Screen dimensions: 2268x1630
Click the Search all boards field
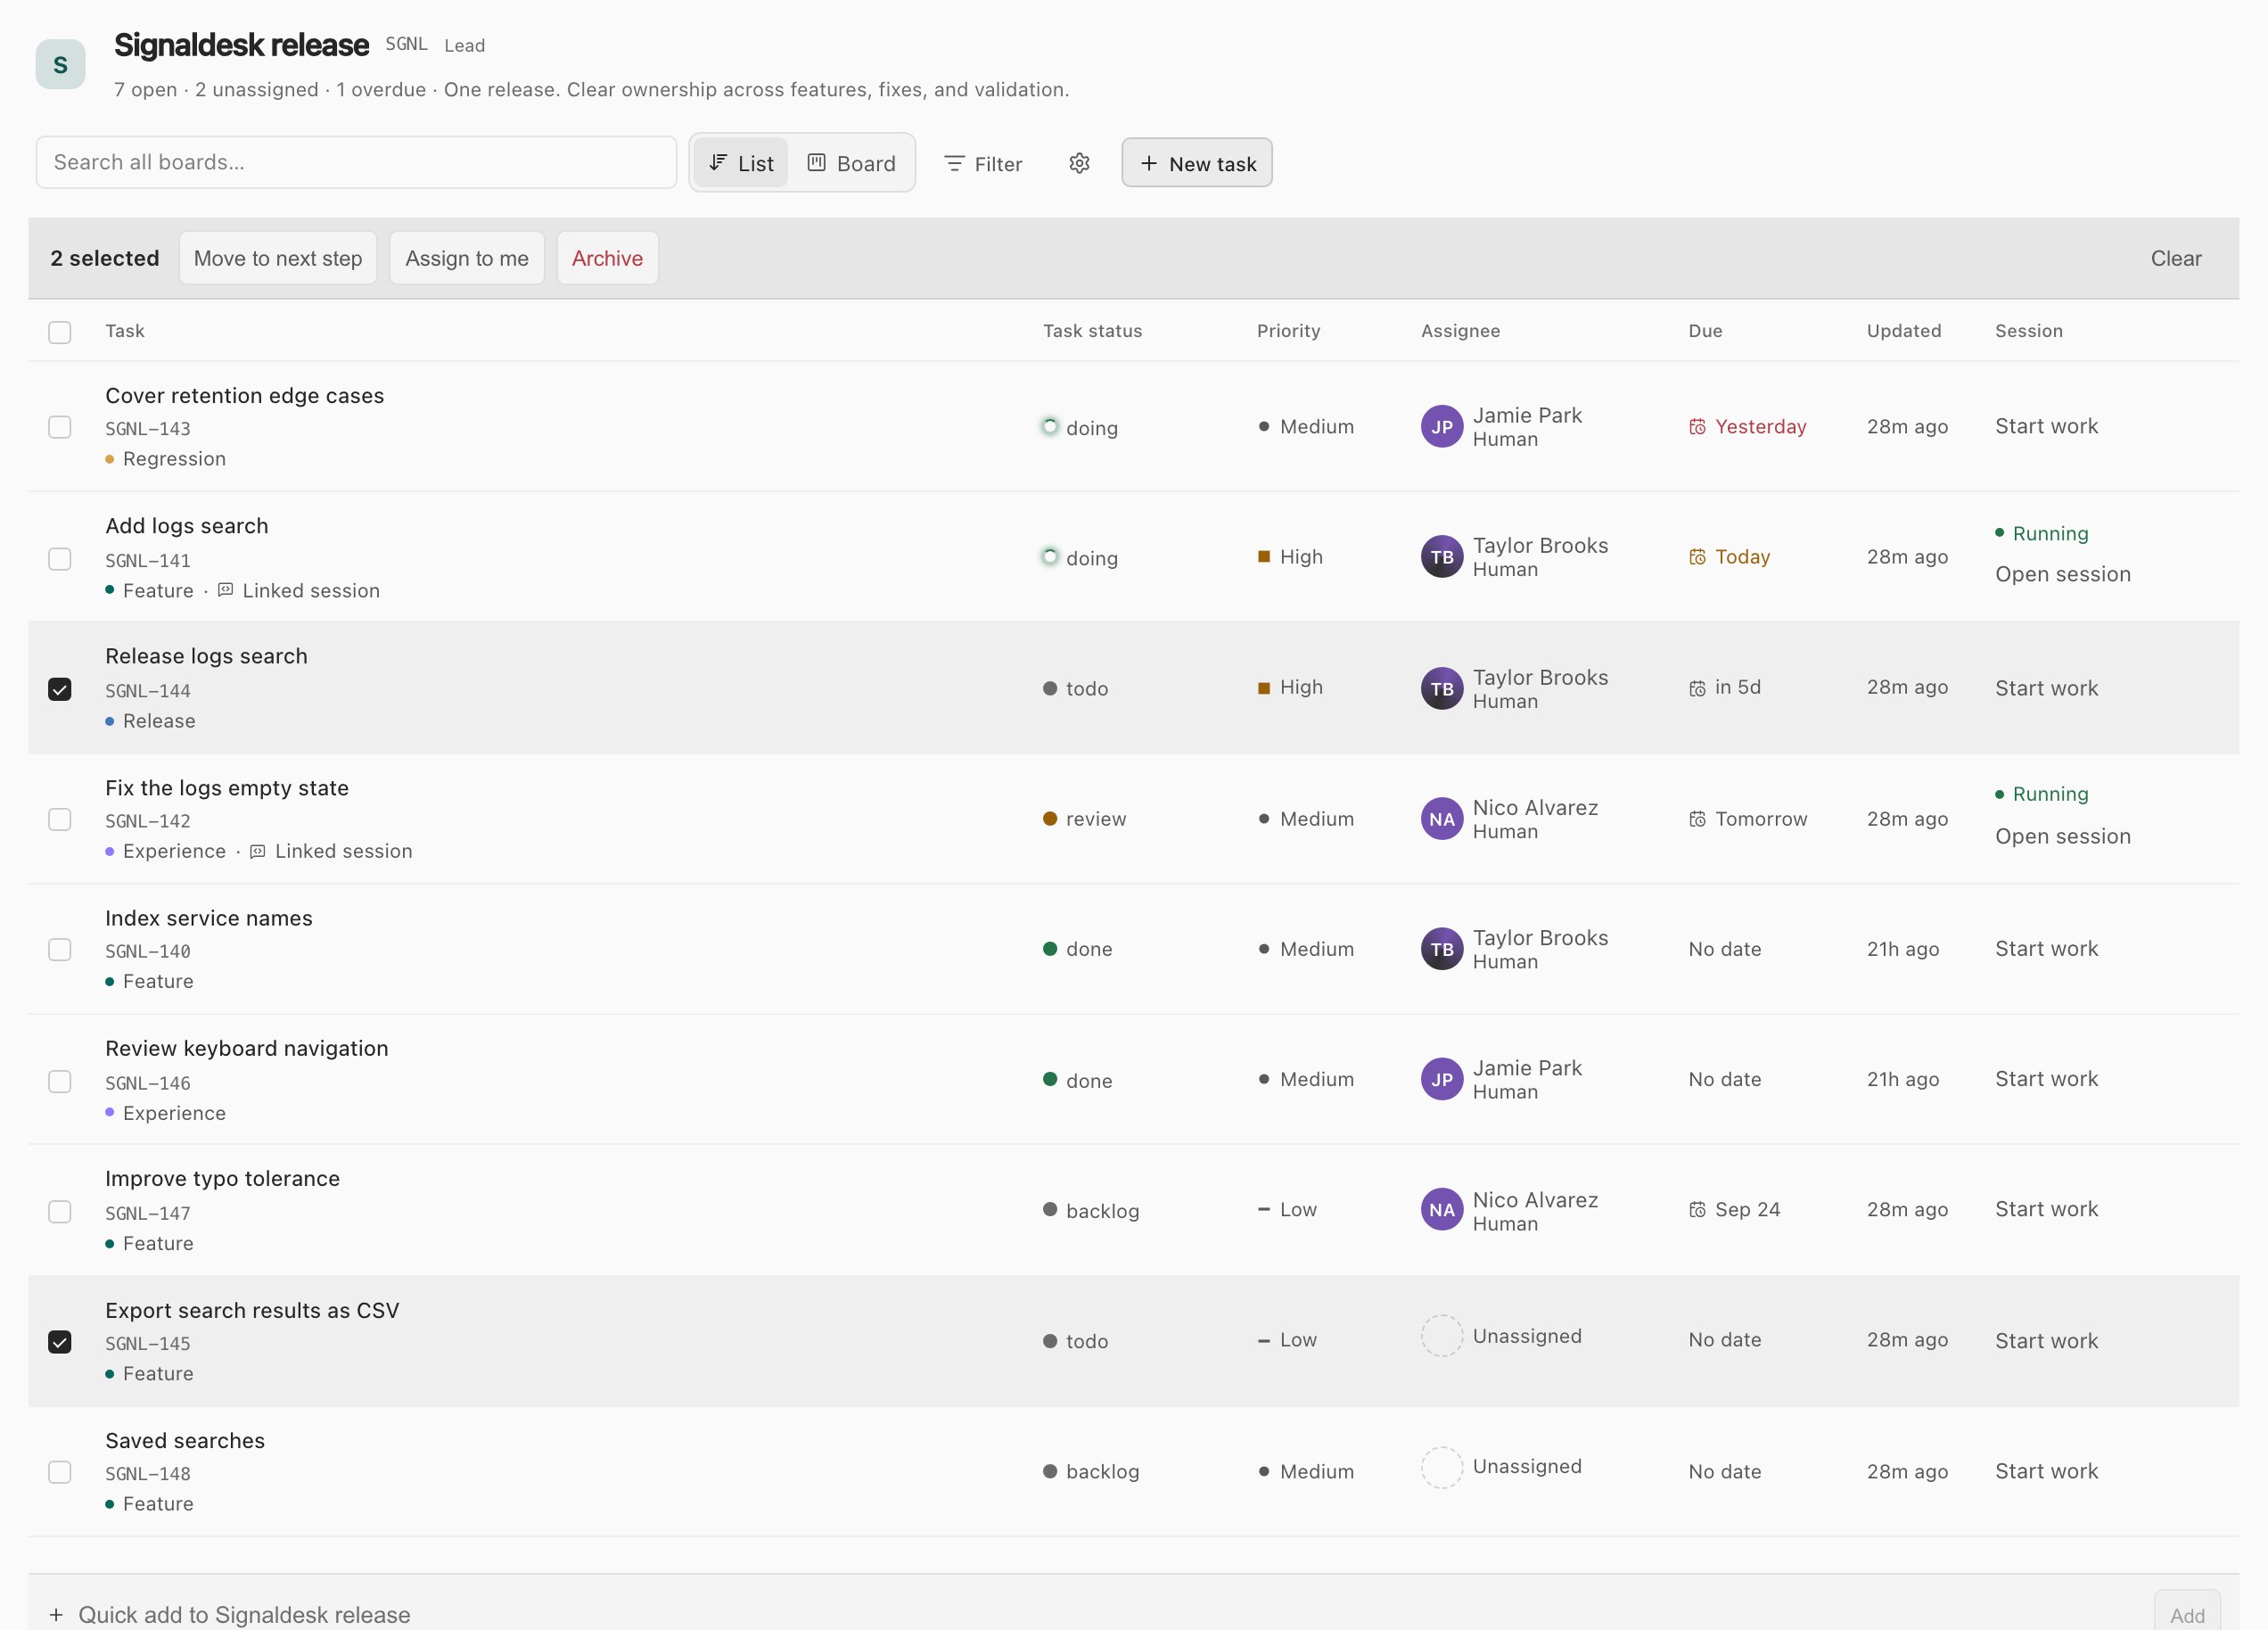pos(356,162)
